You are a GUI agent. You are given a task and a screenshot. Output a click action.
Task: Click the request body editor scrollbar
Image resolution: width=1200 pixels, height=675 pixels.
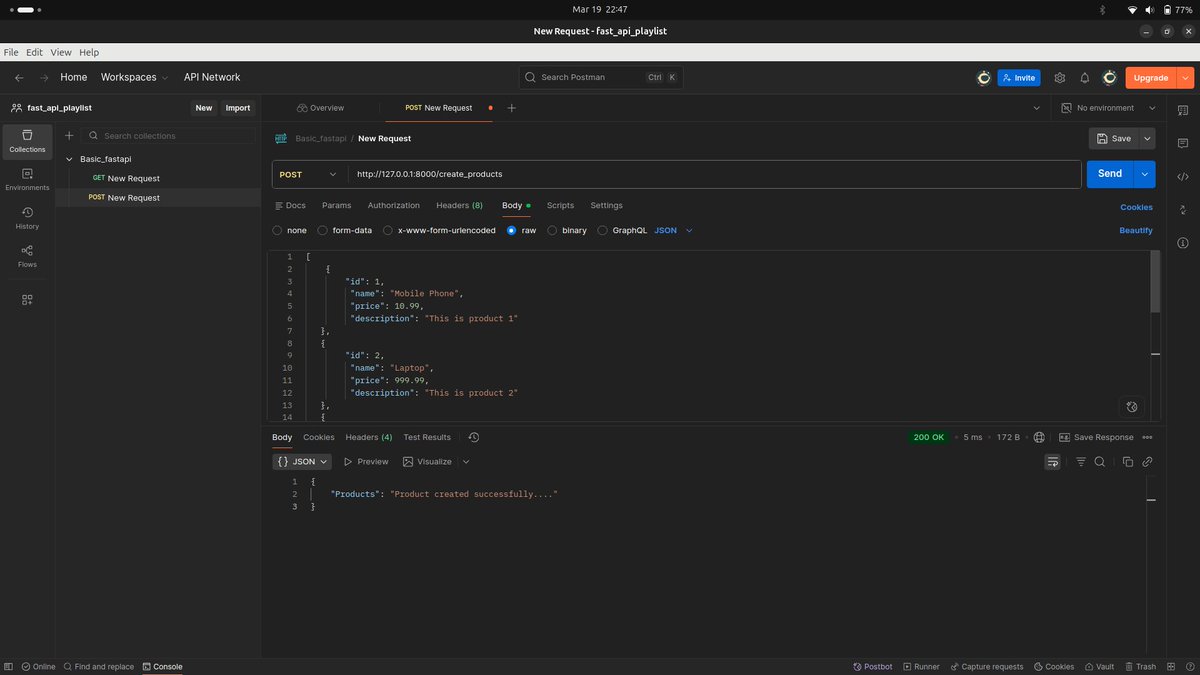[x=1156, y=281]
